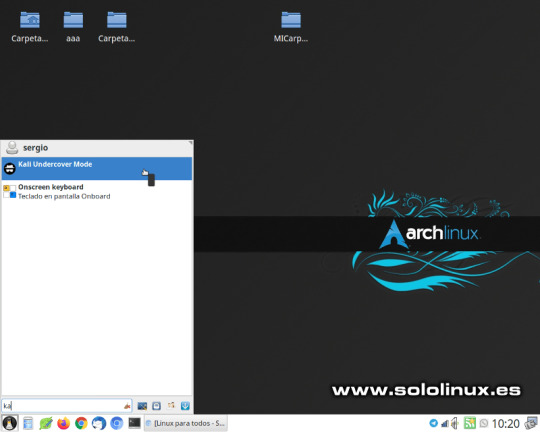Open the network signal tray indicator
This screenshot has height=432, width=540.
(x=445, y=423)
